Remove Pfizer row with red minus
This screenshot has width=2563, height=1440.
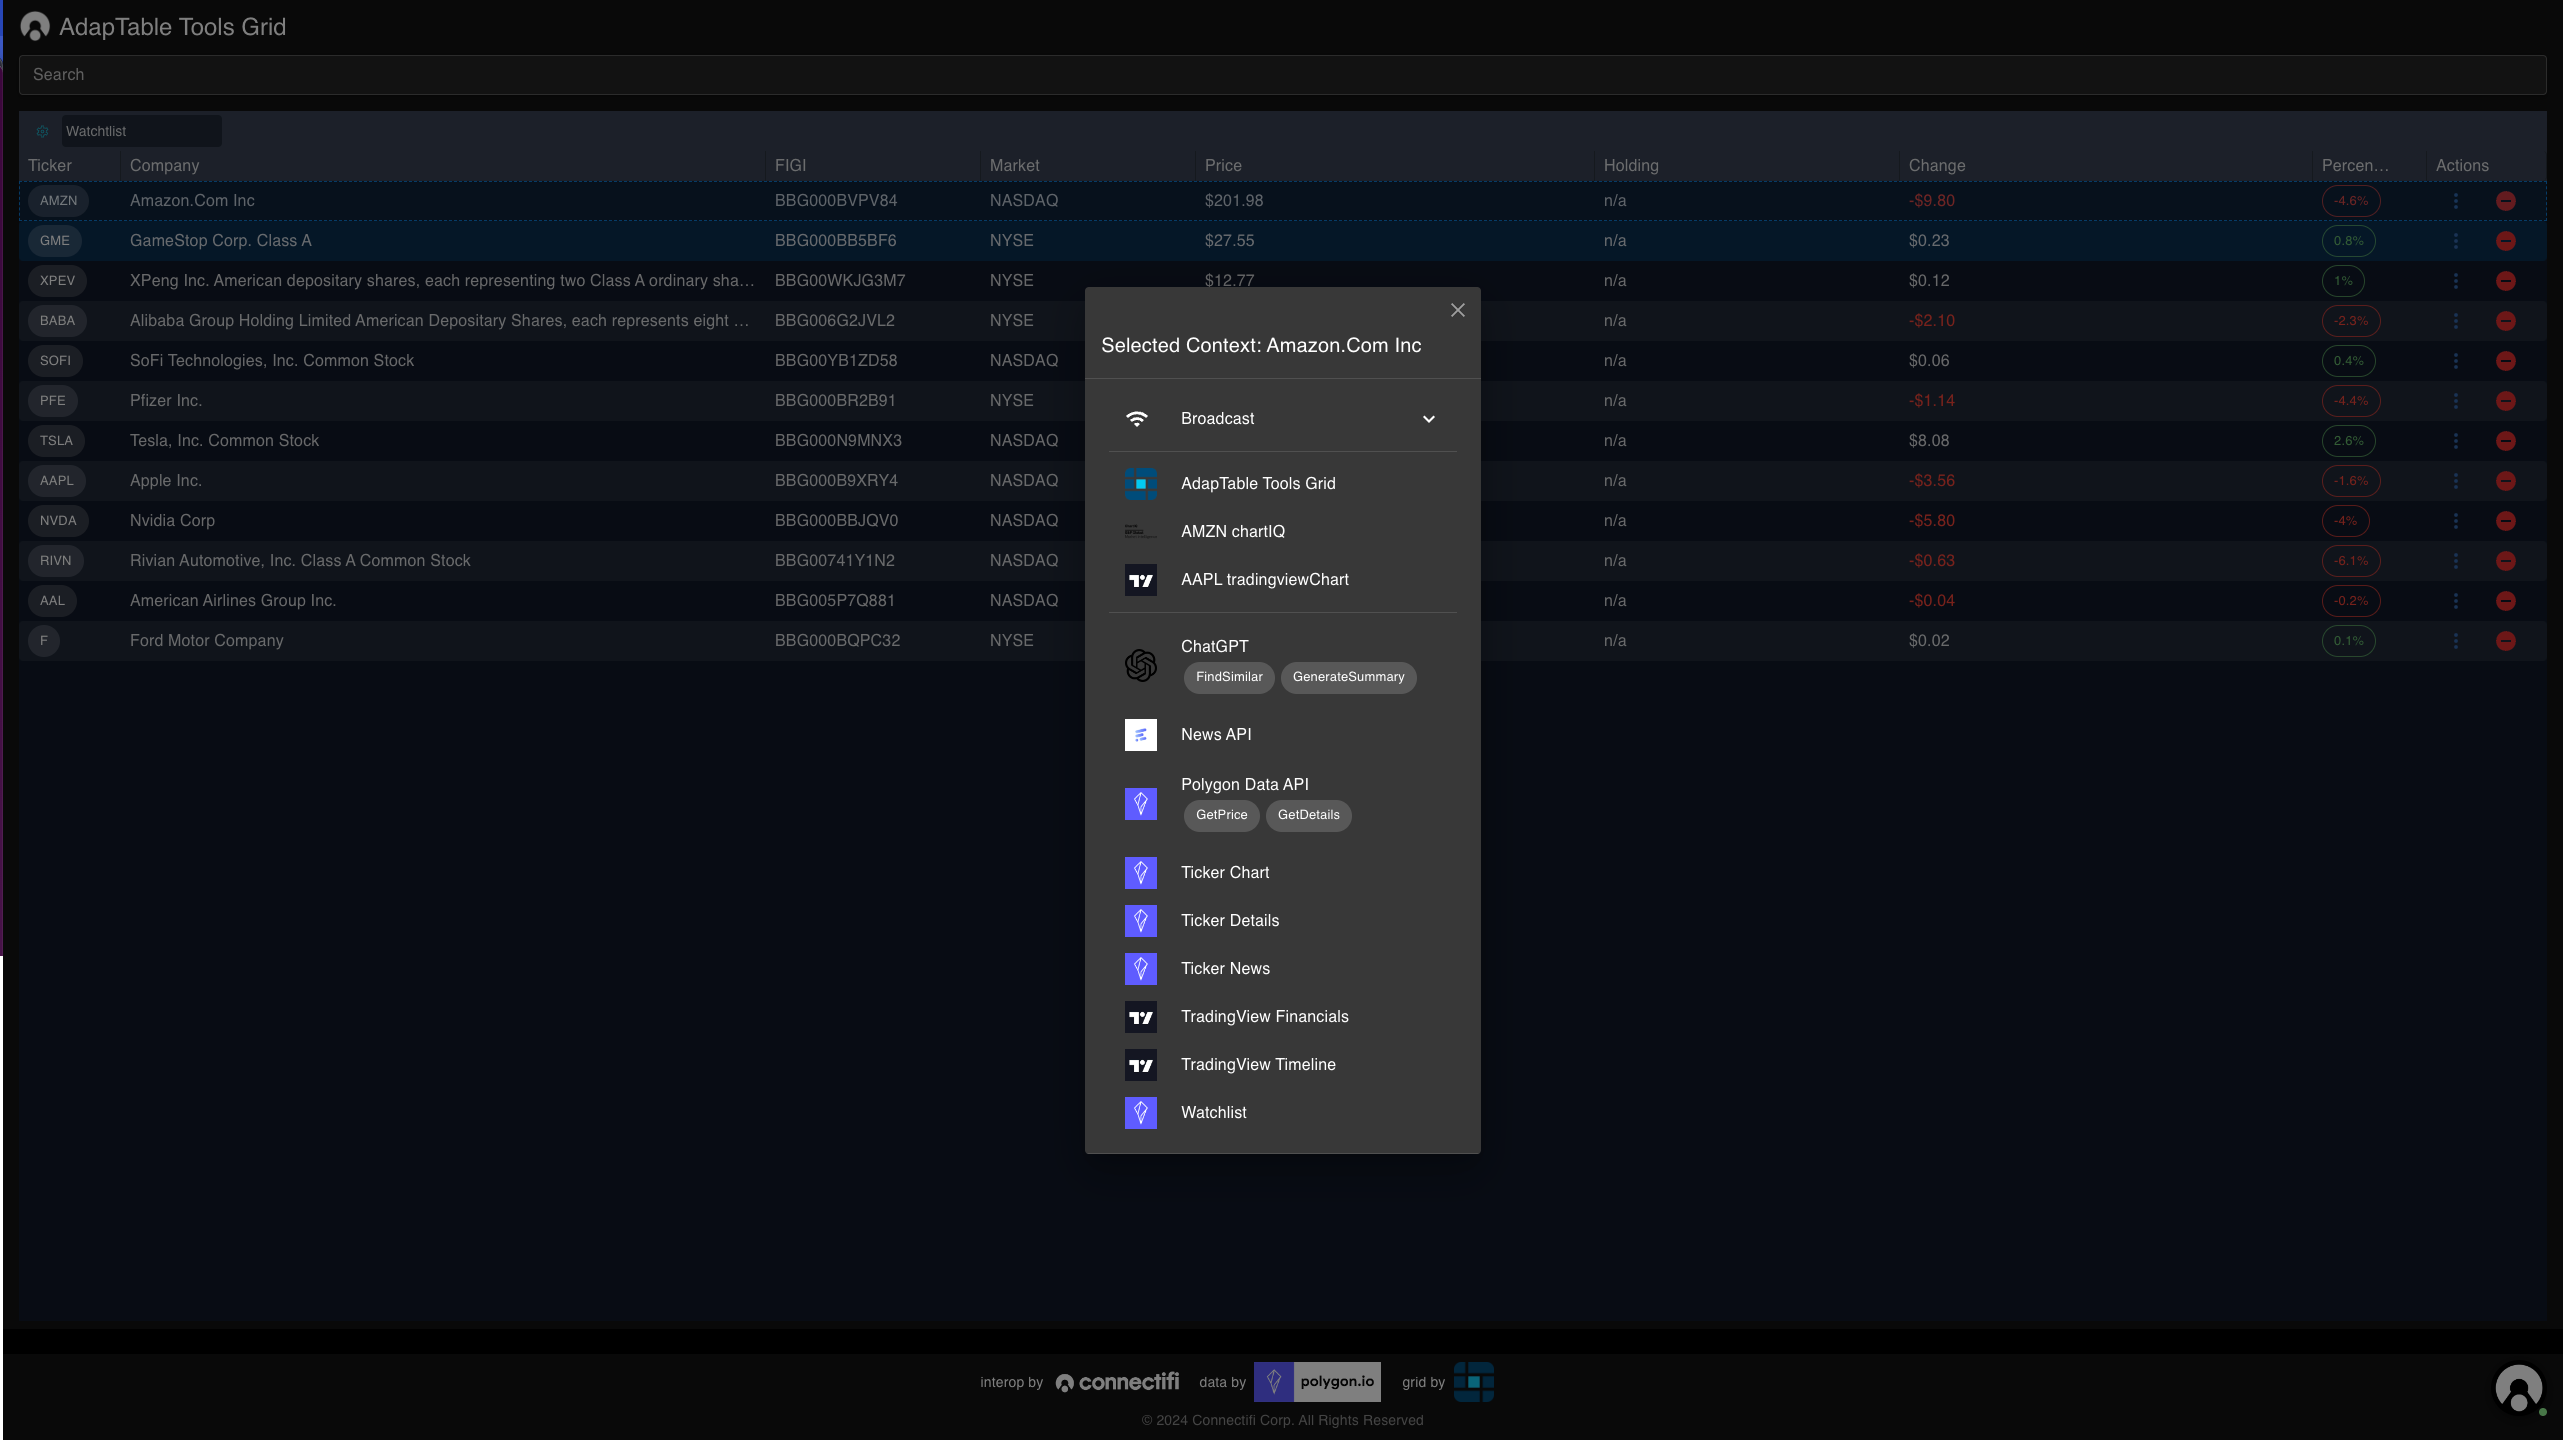(x=2506, y=401)
